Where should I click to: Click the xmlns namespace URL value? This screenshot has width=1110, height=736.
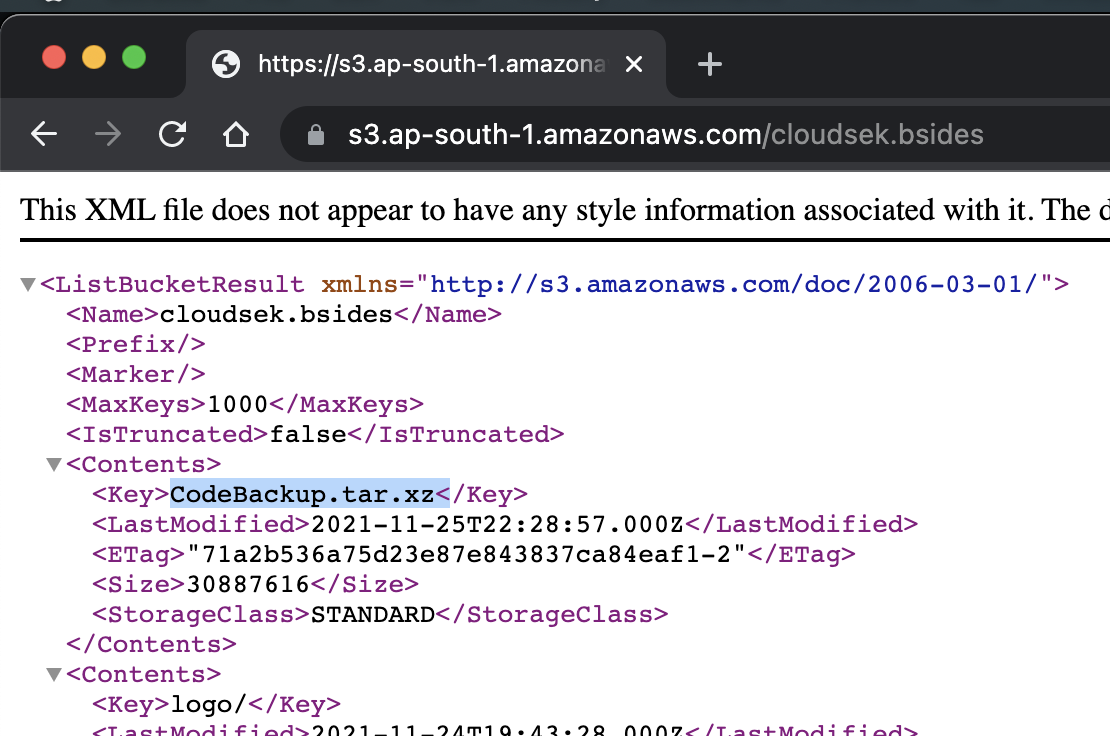point(734,284)
